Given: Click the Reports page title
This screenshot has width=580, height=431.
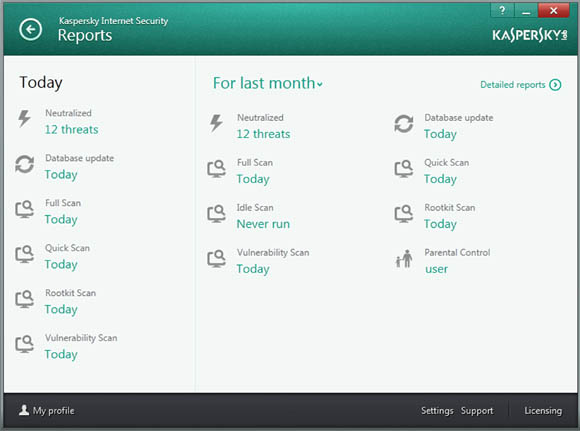Looking at the screenshot, I should click(85, 36).
